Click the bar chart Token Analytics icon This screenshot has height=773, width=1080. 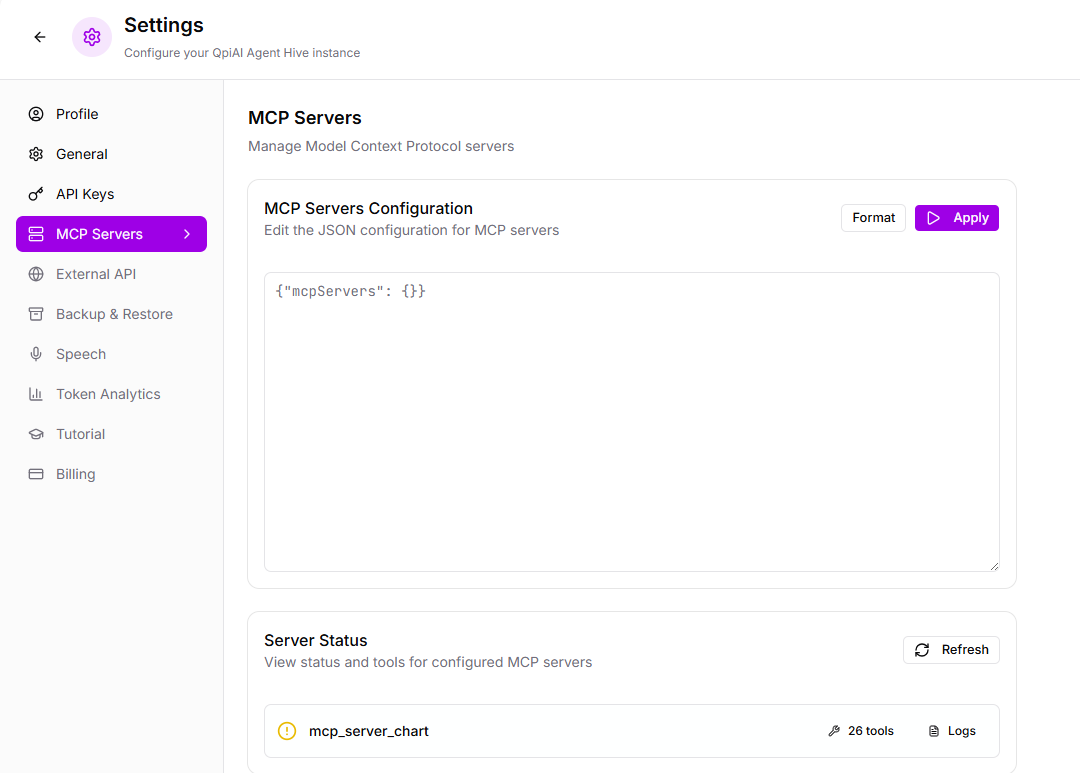click(x=36, y=394)
